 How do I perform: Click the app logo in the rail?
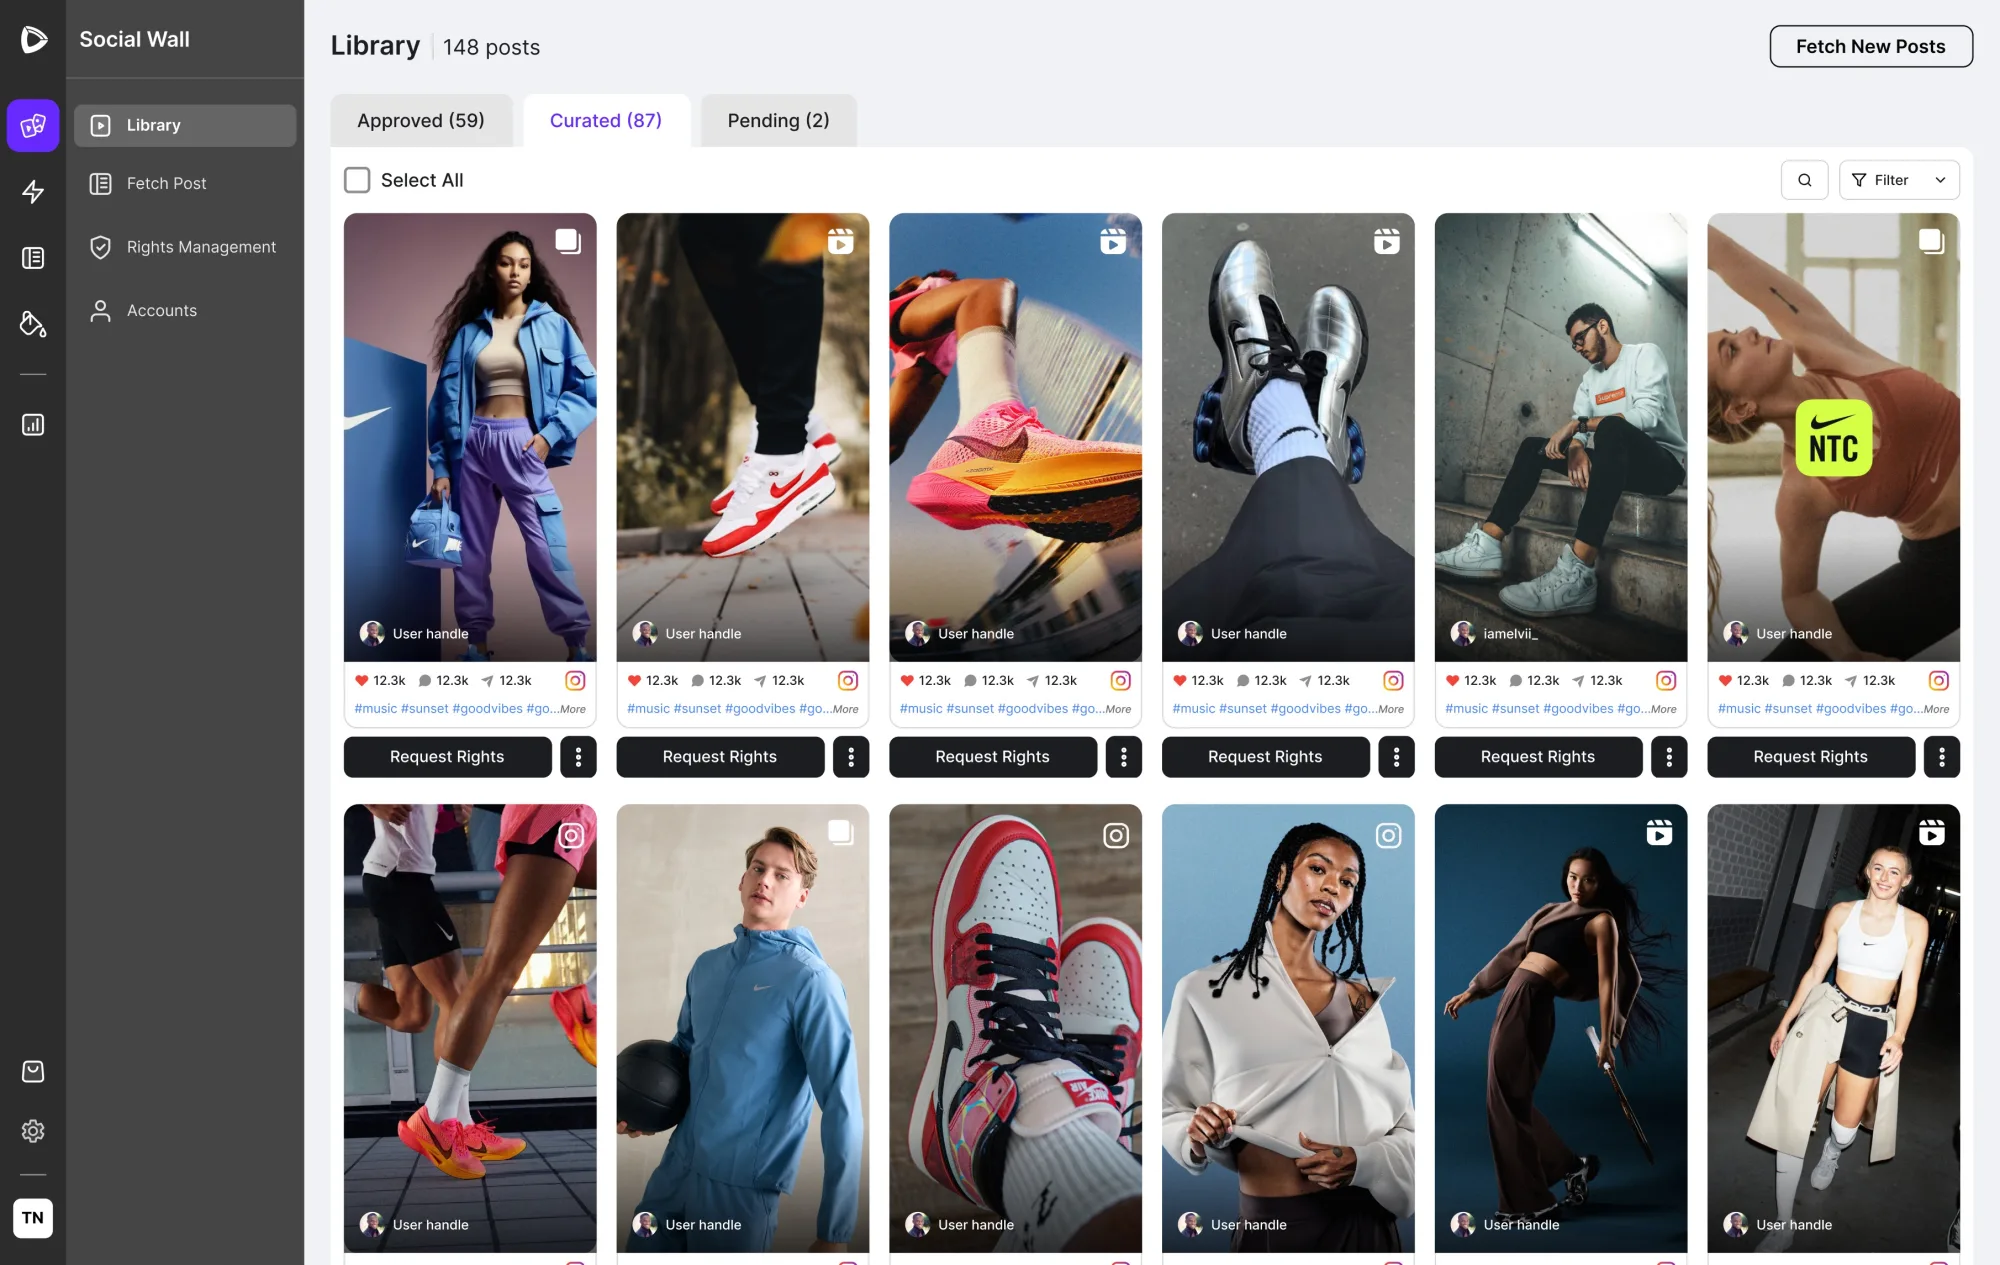[33, 39]
